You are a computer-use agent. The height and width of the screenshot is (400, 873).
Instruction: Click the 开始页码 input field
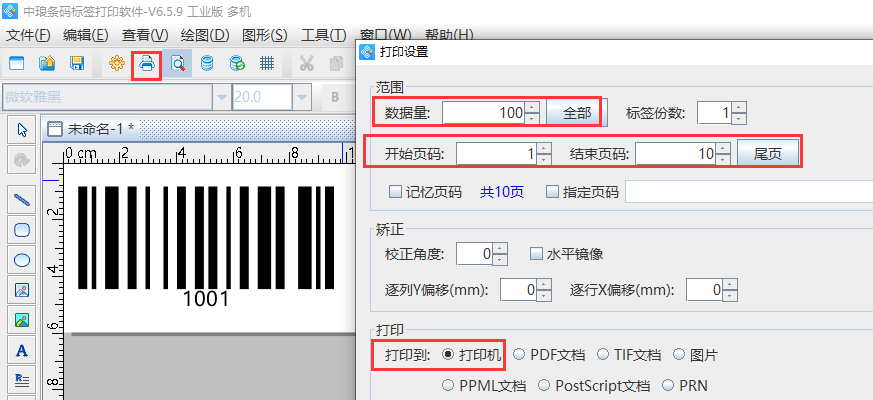(x=497, y=154)
